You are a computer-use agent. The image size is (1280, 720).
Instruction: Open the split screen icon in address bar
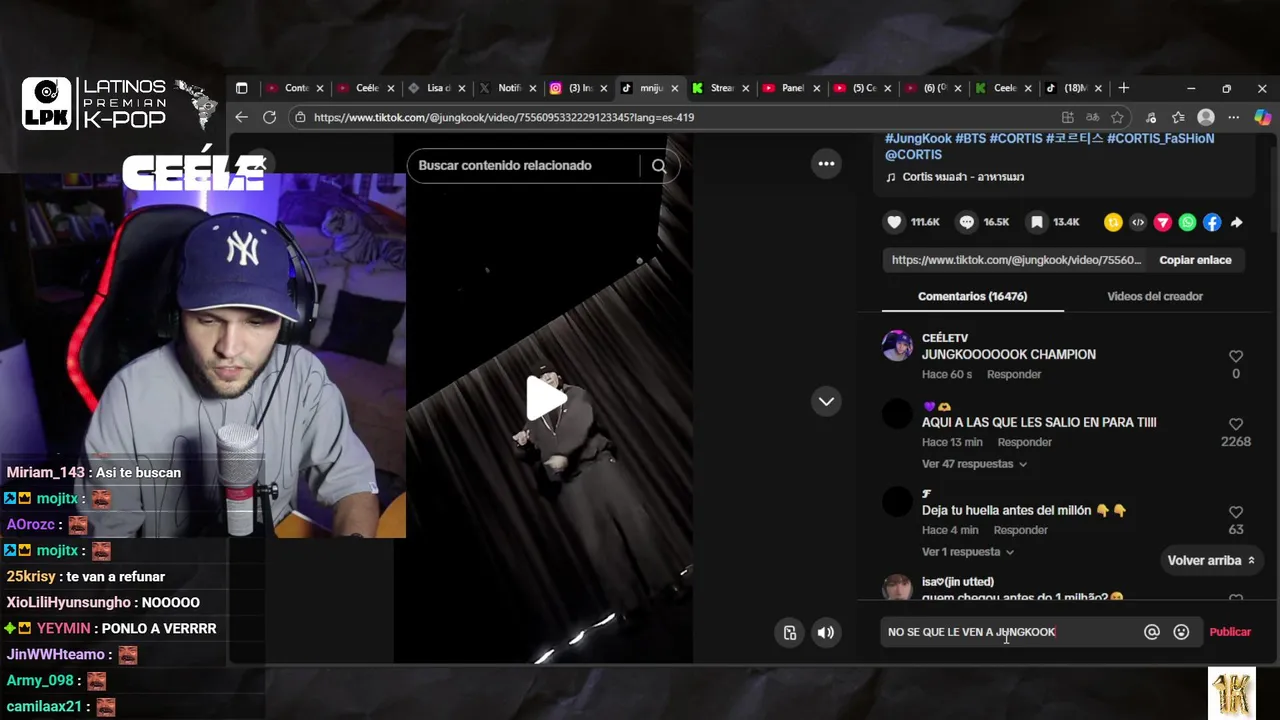1068,117
